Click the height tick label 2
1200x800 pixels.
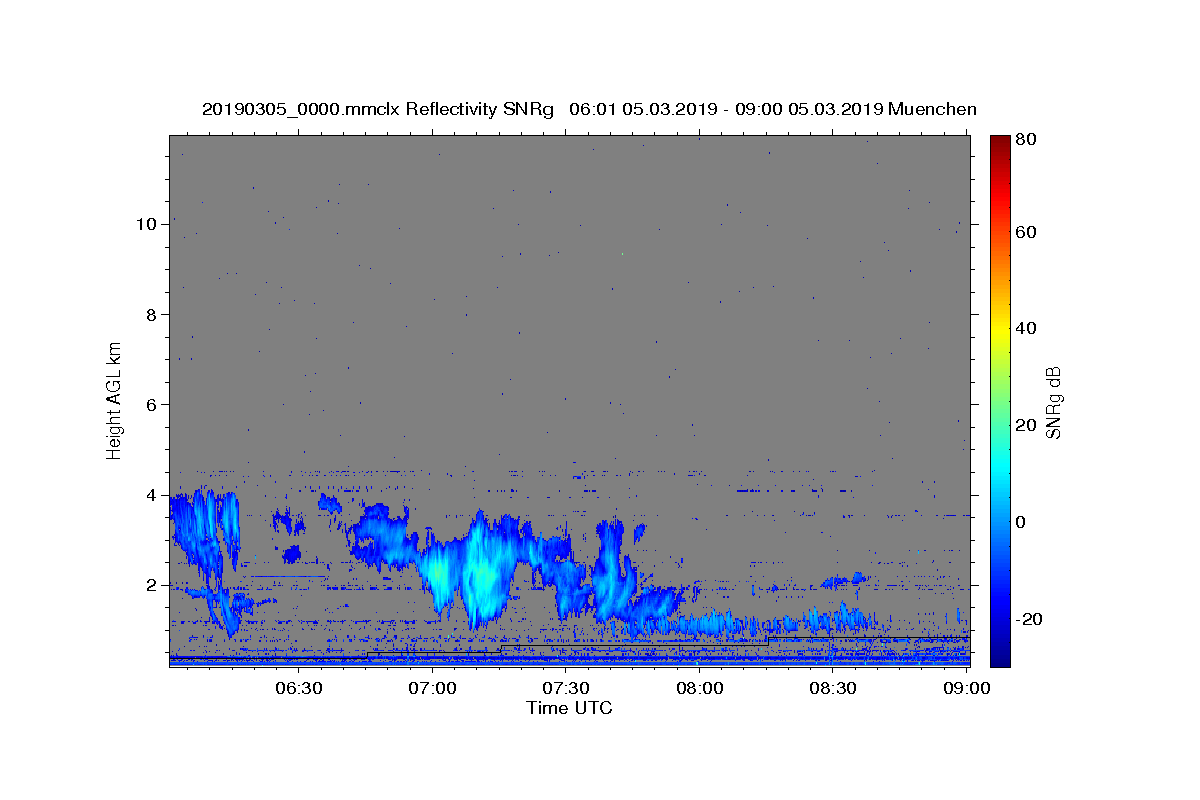pos(151,585)
